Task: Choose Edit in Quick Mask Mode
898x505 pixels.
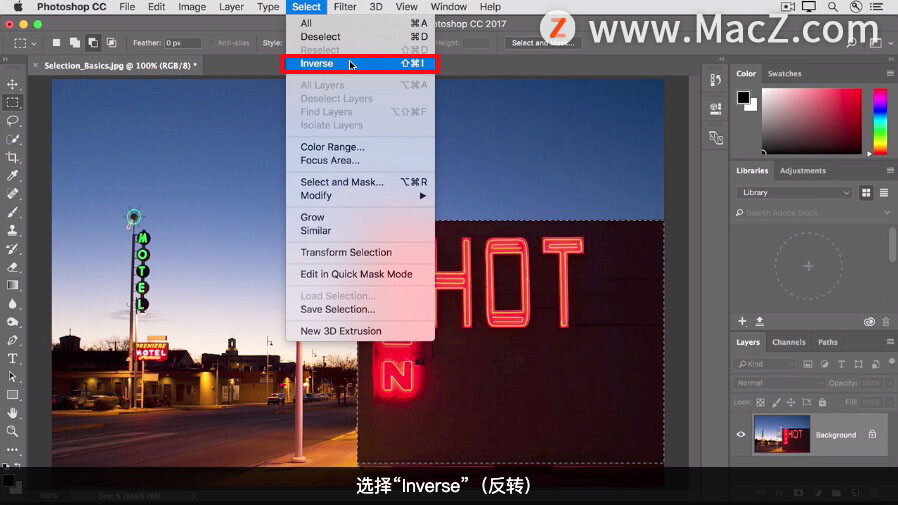Action: click(x=360, y=274)
